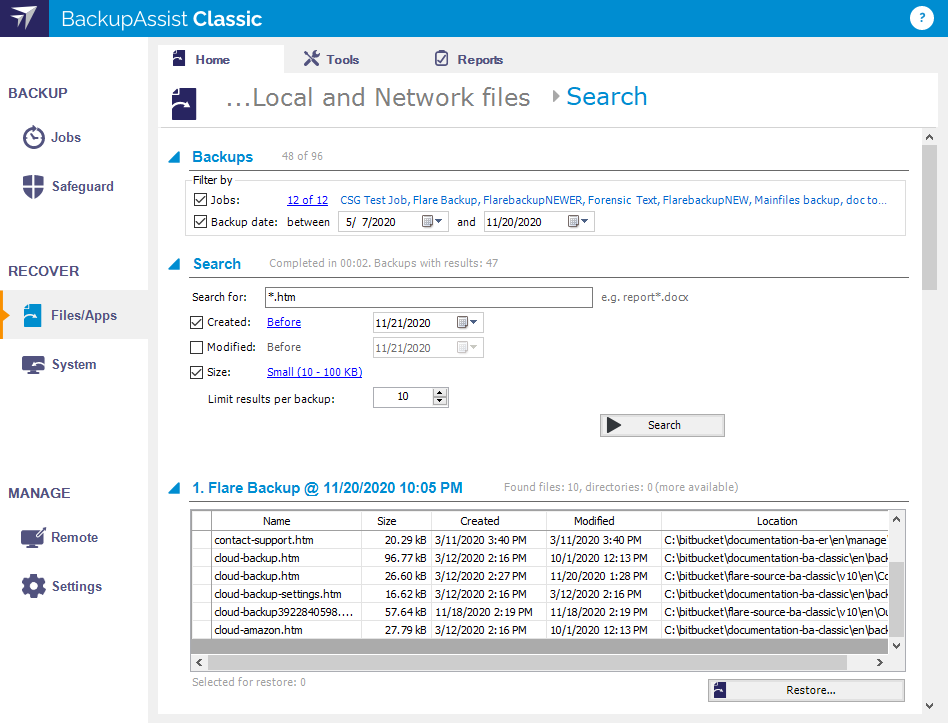Increase limit results per backup value
The image size is (948, 723).
click(x=440, y=392)
